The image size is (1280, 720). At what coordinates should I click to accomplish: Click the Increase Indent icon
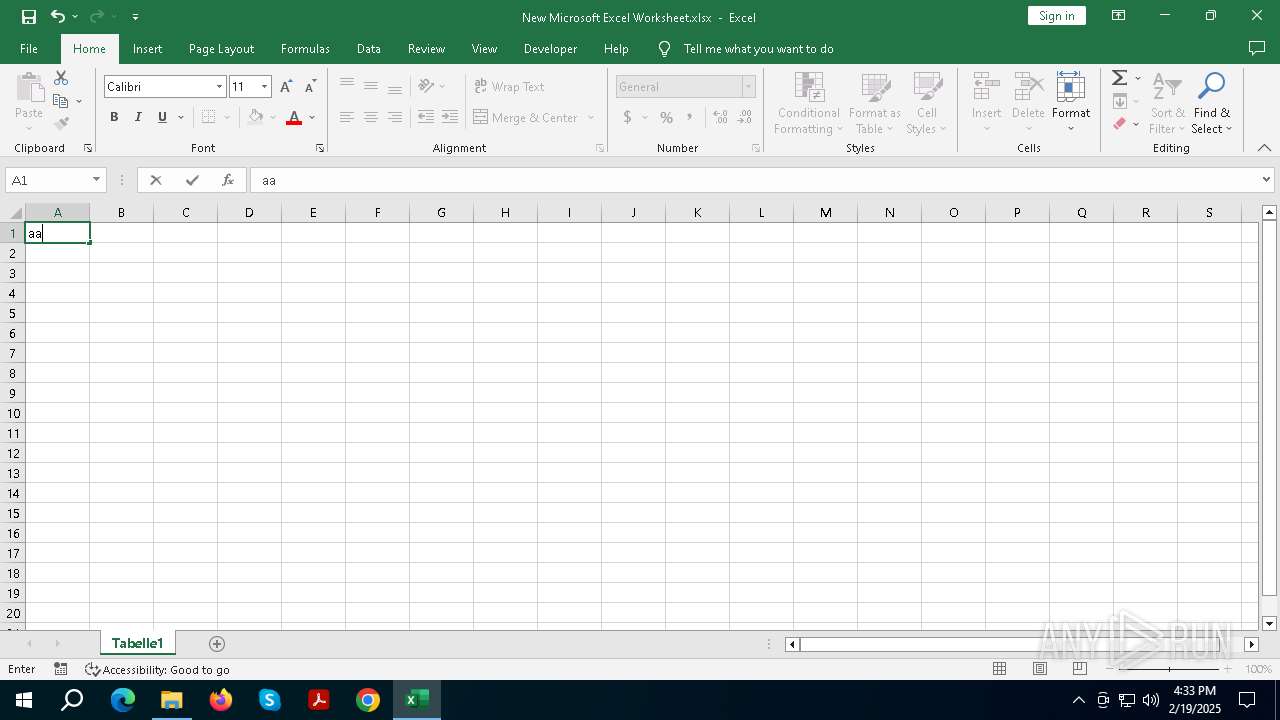click(450, 117)
